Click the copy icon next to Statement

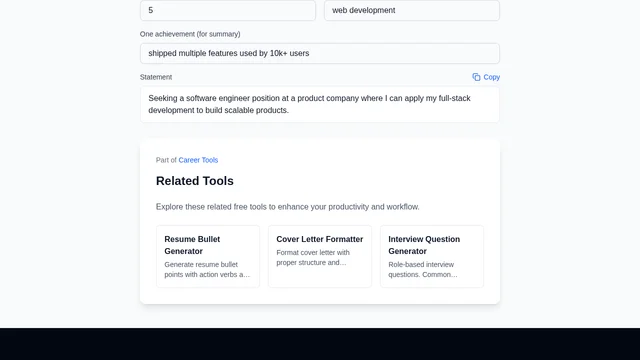476,77
